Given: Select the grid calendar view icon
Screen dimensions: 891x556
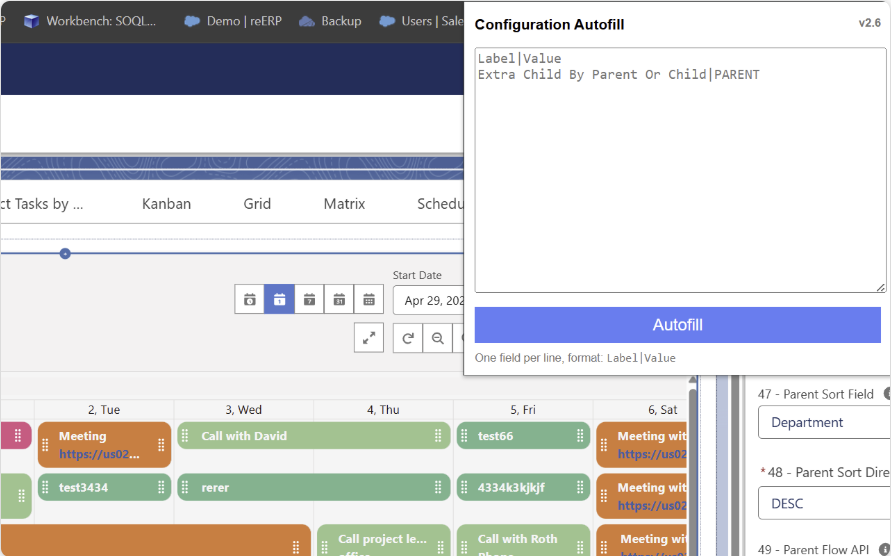Looking at the screenshot, I should click(x=369, y=300).
